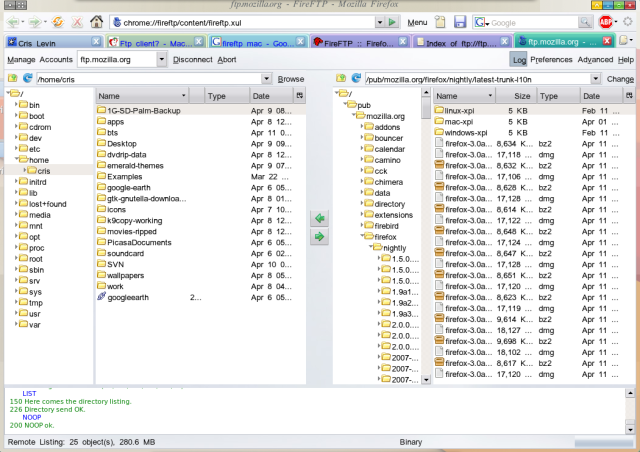The image size is (640, 452).
Task: Refresh the remote directory listing
Action: point(356,78)
